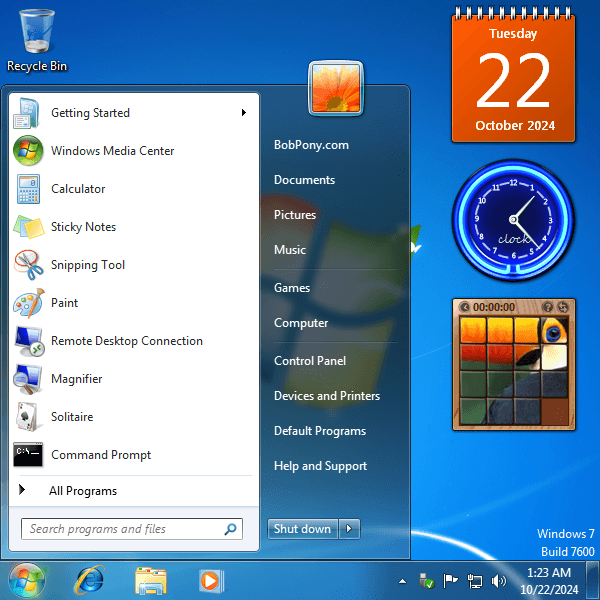Open Command Prompt
This screenshot has width=600, height=600.
pos(100,455)
